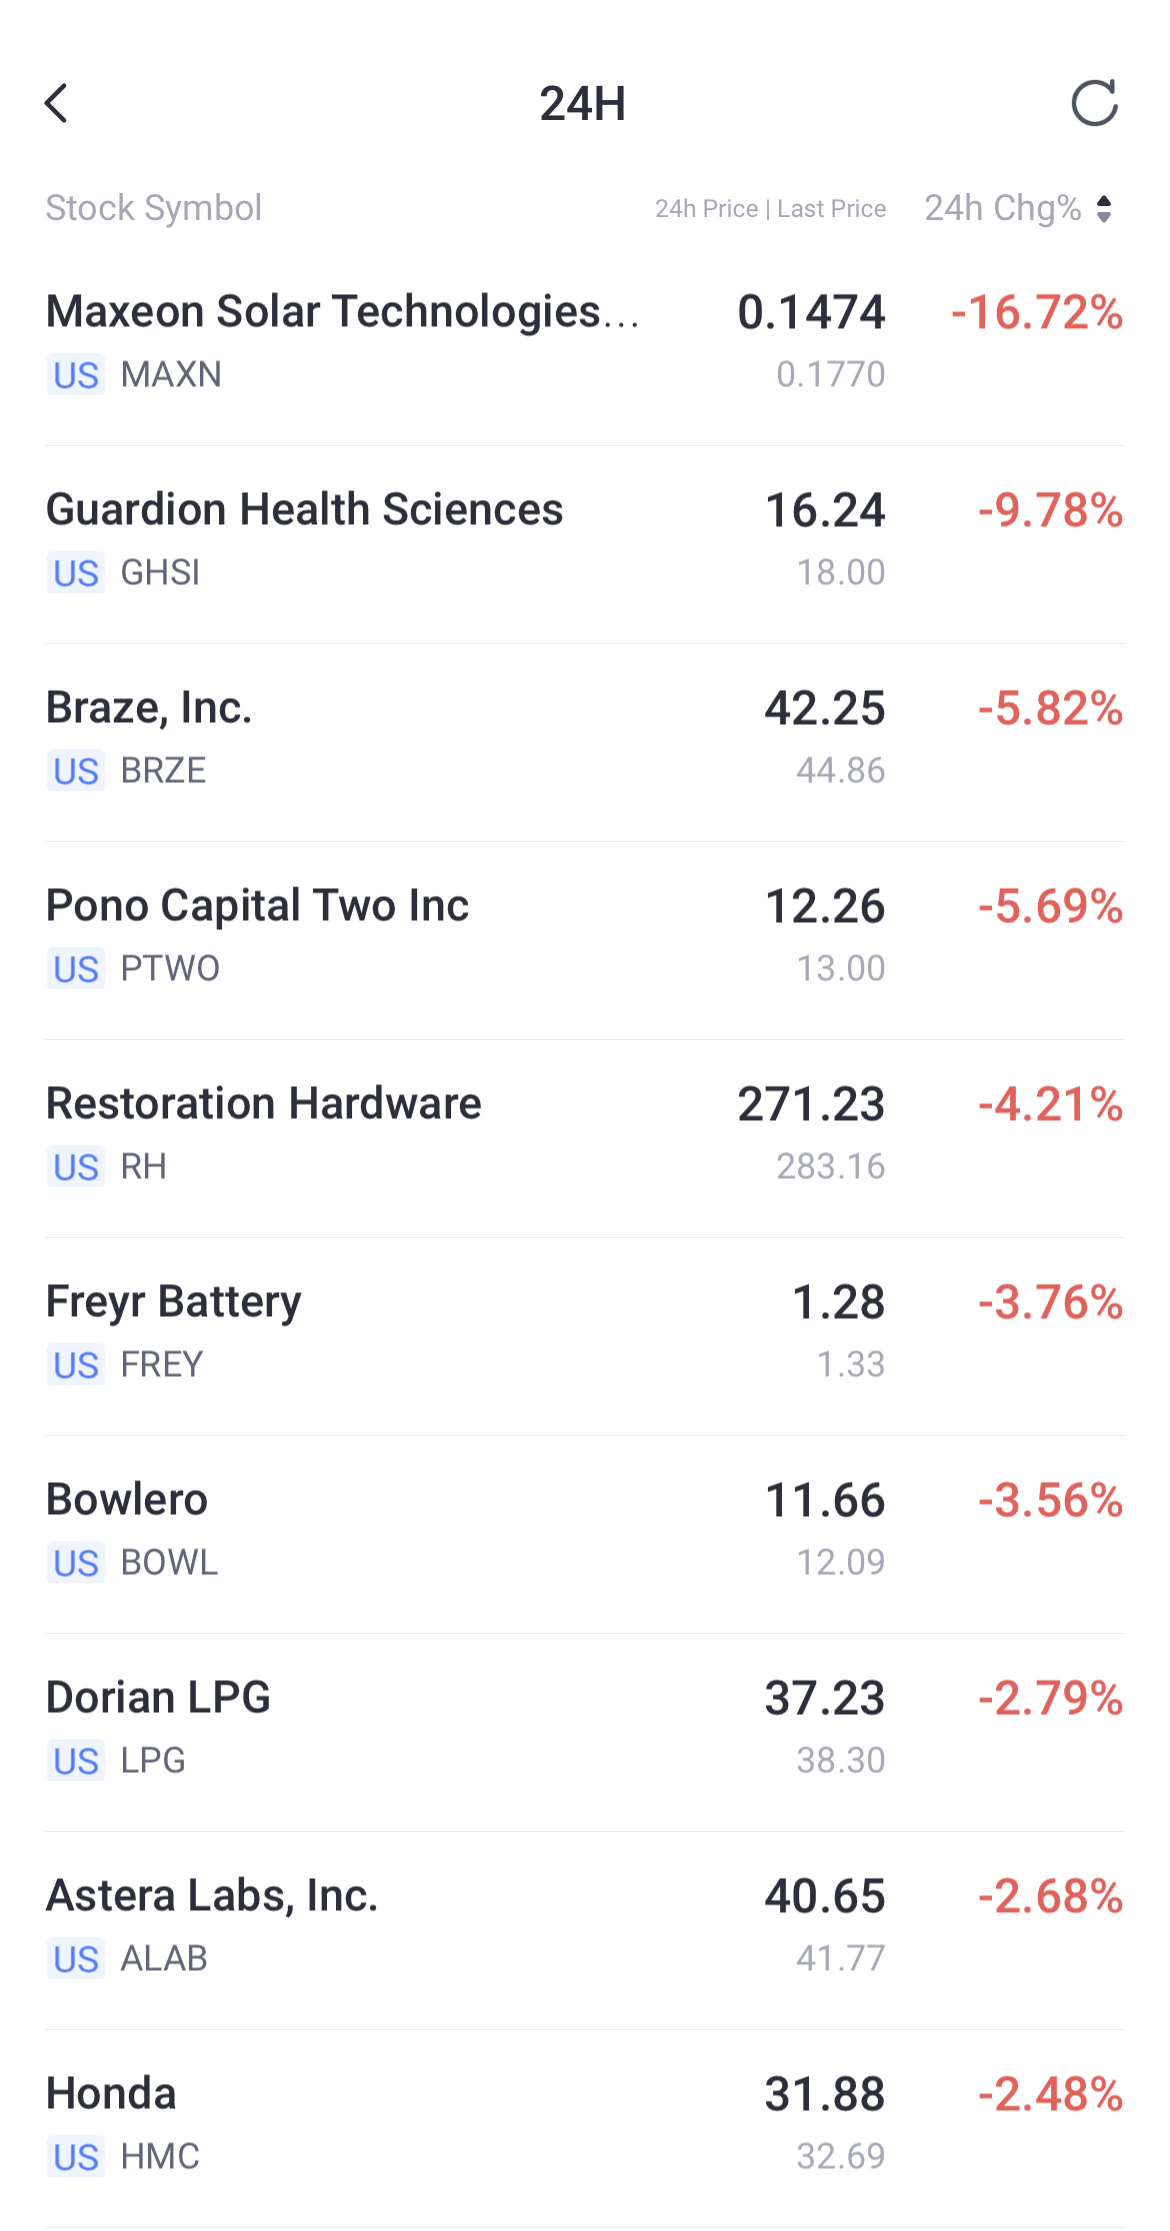Open Freyr Battery stock entry
This screenshot has width=1170, height=2231.
point(174,1302)
